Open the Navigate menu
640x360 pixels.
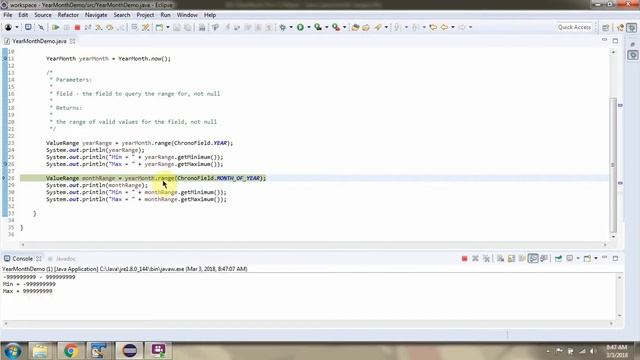coord(96,15)
